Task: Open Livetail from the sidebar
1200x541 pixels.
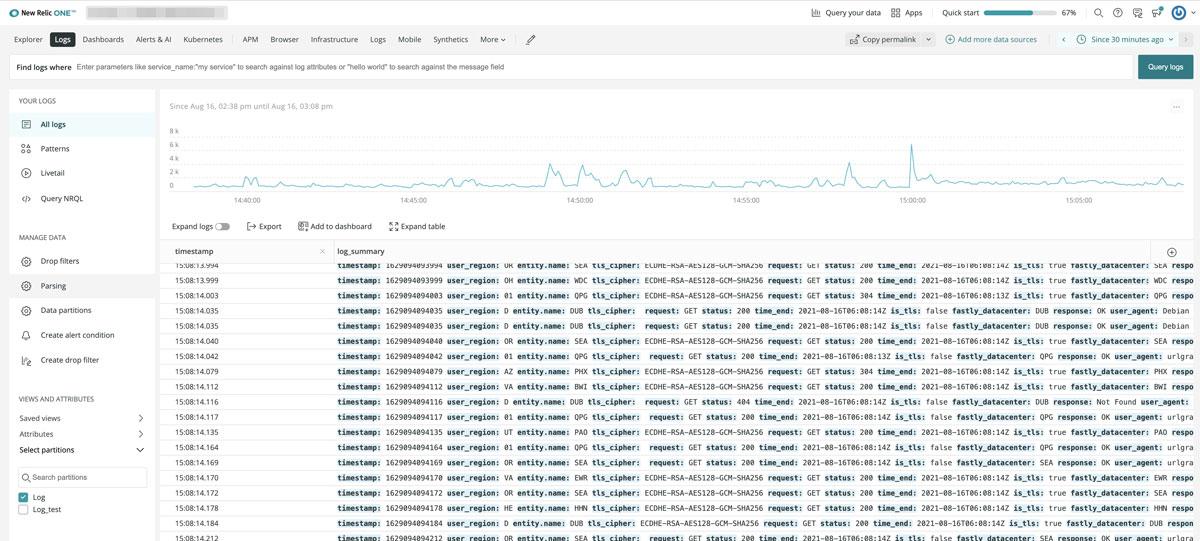Action: 52,173
